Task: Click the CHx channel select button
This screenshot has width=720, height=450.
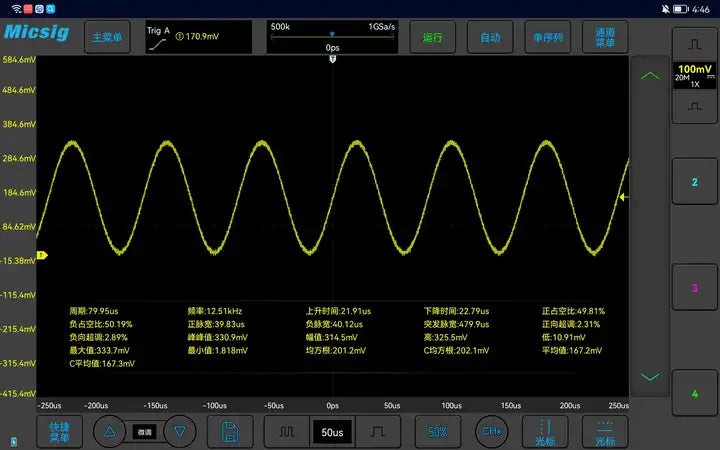Action: (x=491, y=432)
